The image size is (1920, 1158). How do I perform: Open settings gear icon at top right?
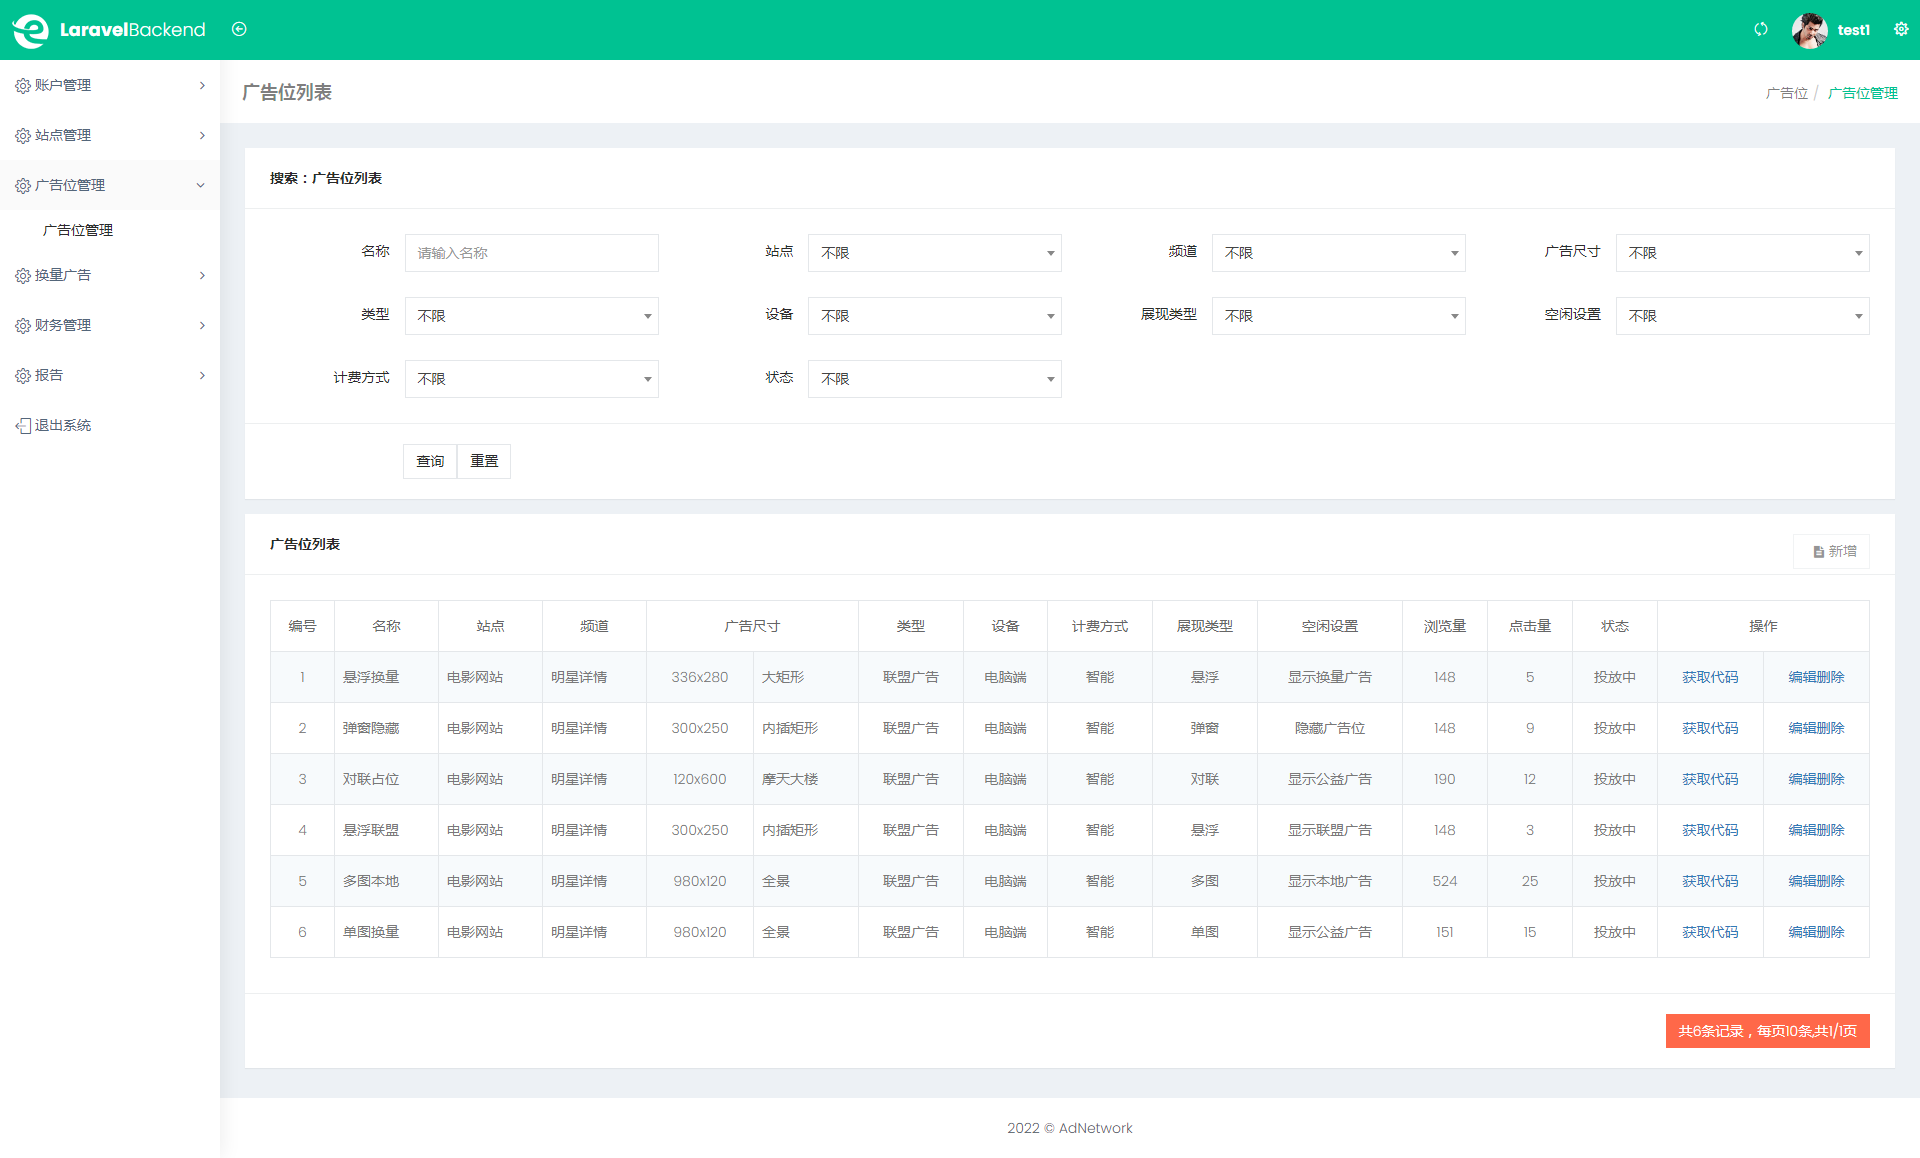coord(1900,29)
